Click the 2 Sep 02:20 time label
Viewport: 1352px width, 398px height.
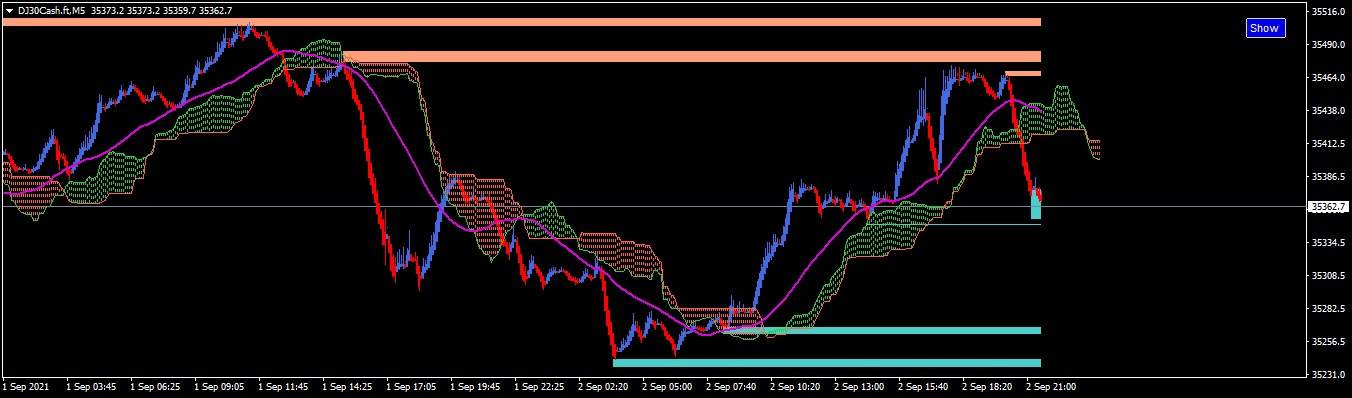[604, 385]
